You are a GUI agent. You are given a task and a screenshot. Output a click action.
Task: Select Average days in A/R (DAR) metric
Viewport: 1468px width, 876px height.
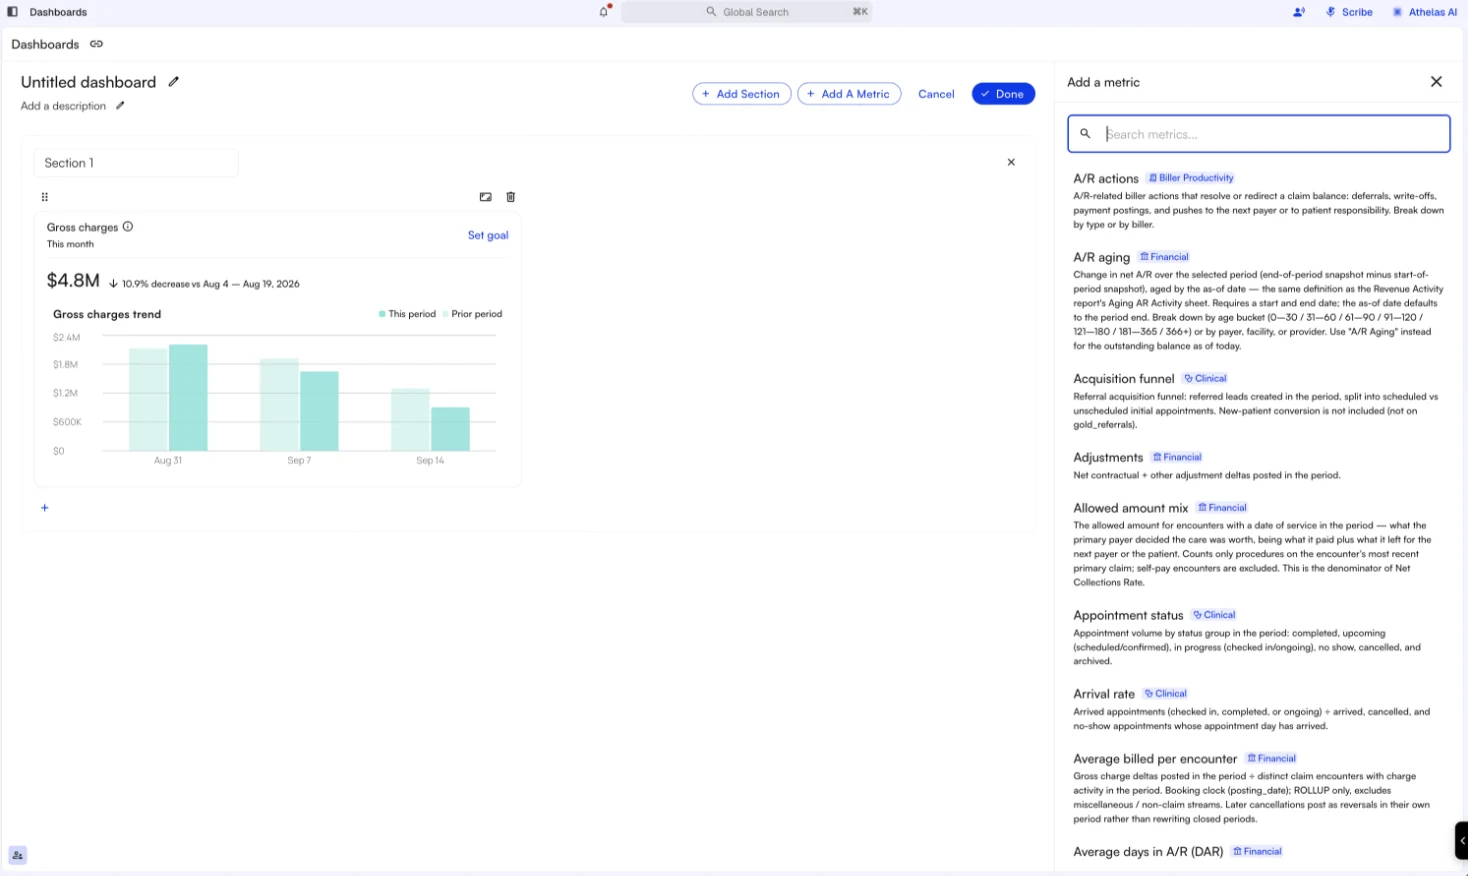[x=1148, y=852]
